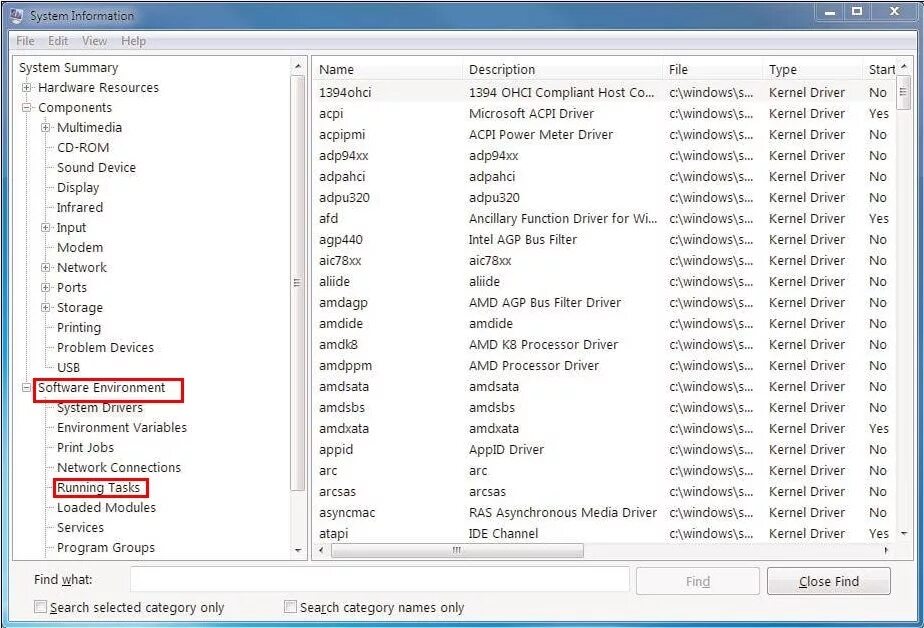Open the Edit menu

[x=58, y=41]
